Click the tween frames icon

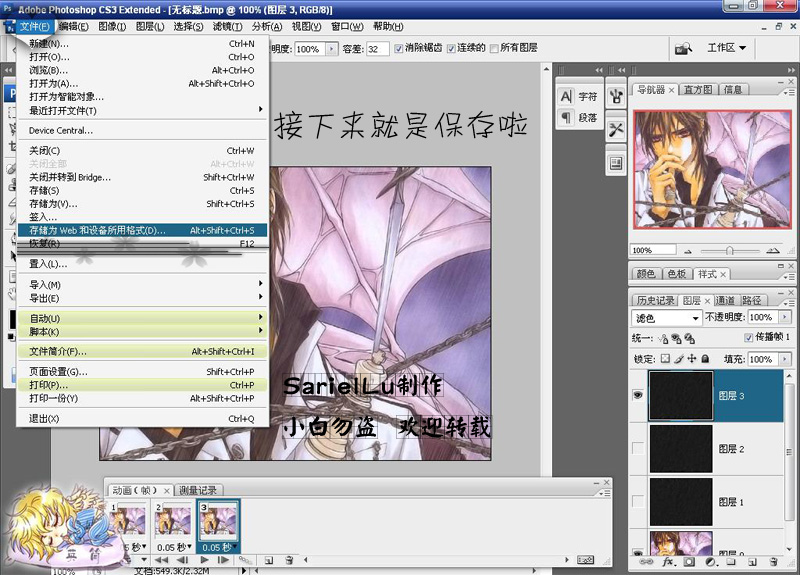pos(245,560)
